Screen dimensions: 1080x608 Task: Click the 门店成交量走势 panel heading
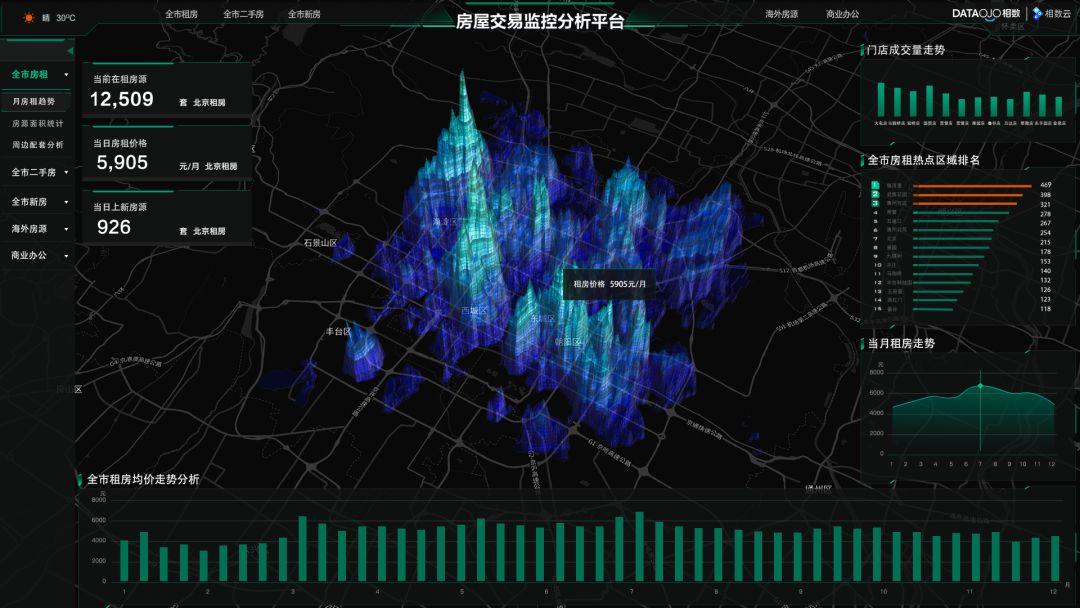tap(906, 50)
